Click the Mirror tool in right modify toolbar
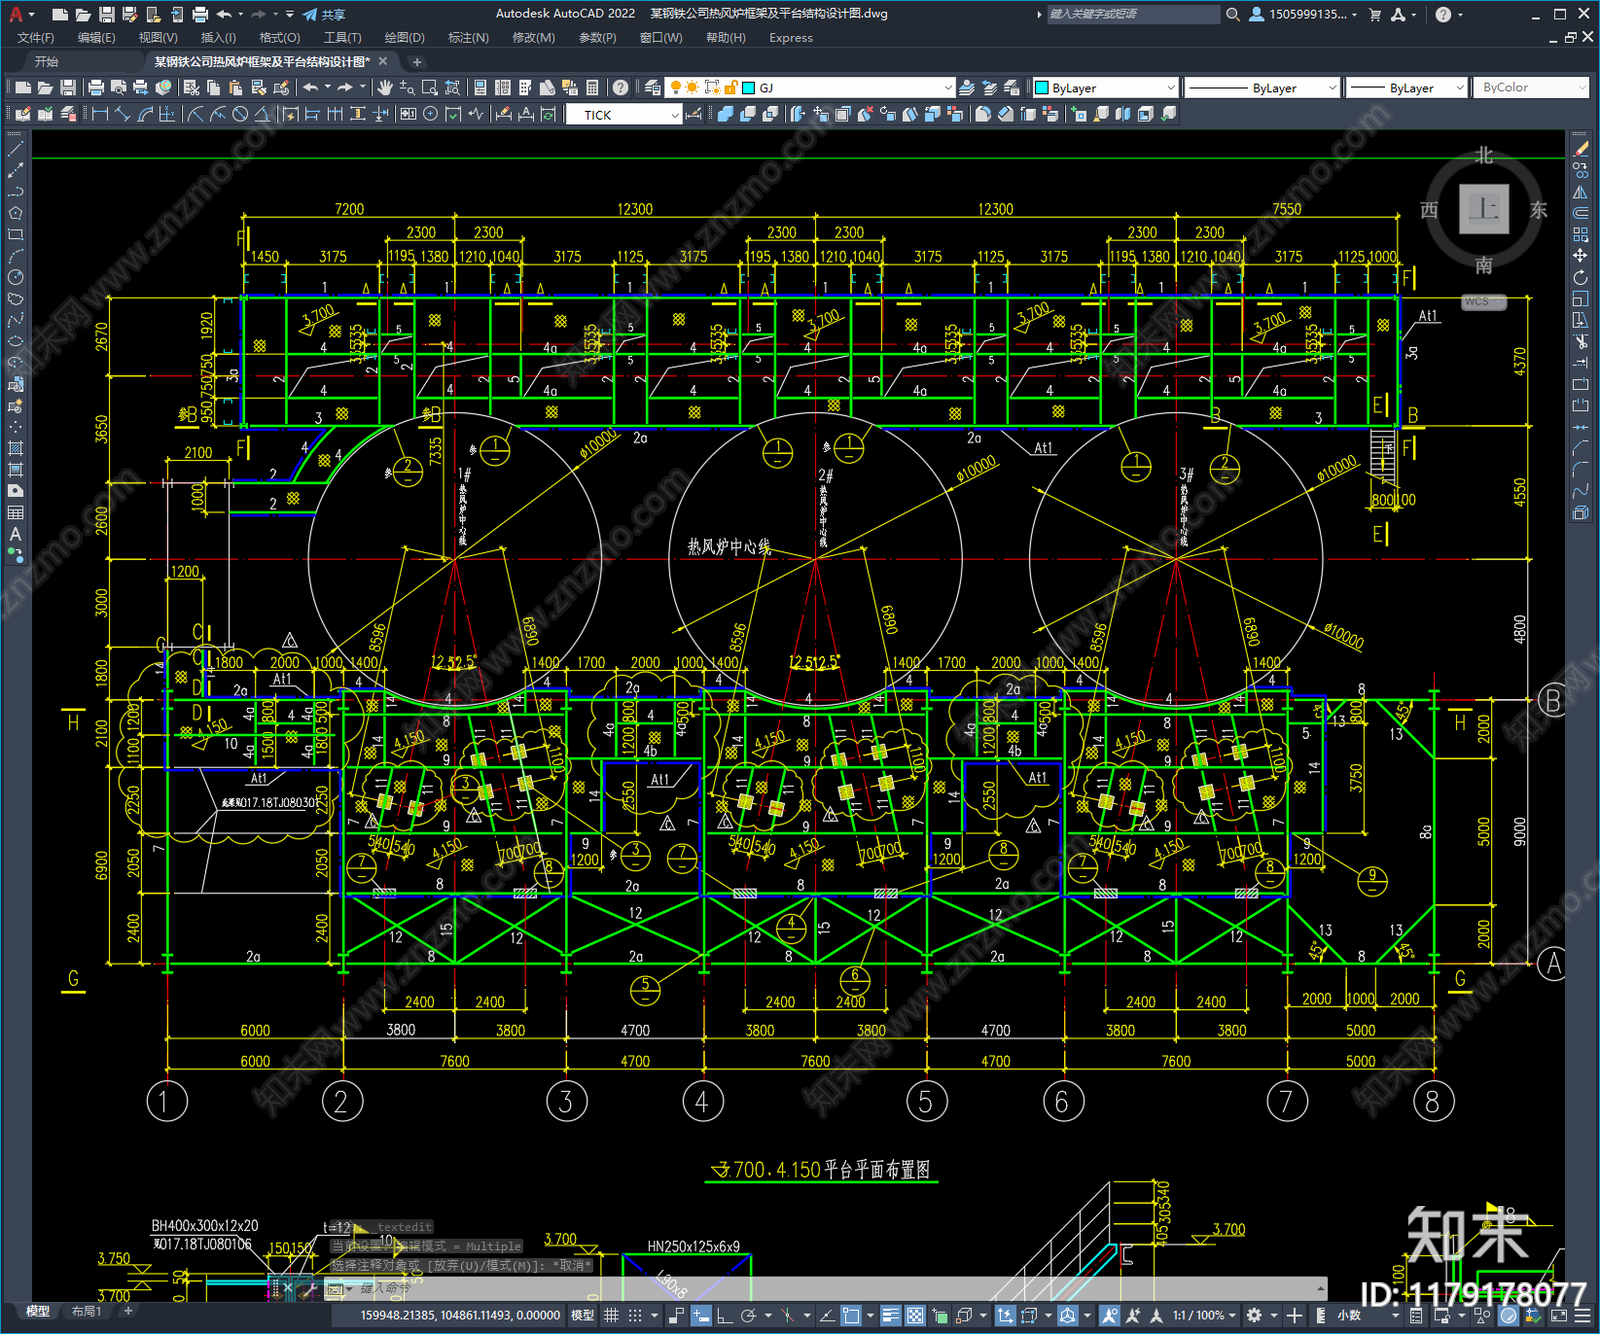1600x1334 pixels. pyautogui.click(x=1580, y=191)
